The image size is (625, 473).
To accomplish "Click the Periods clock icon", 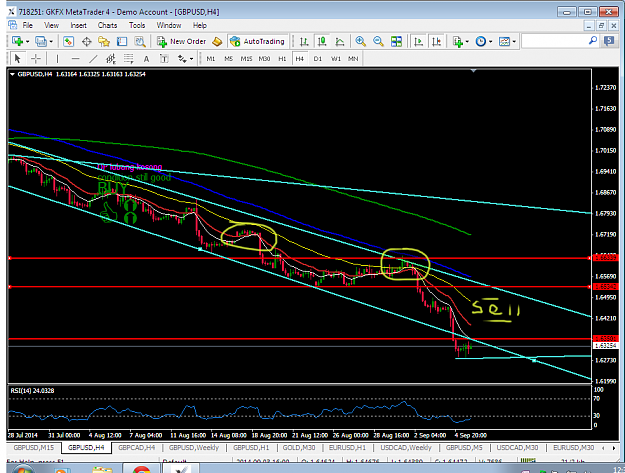I will [x=481, y=41].
